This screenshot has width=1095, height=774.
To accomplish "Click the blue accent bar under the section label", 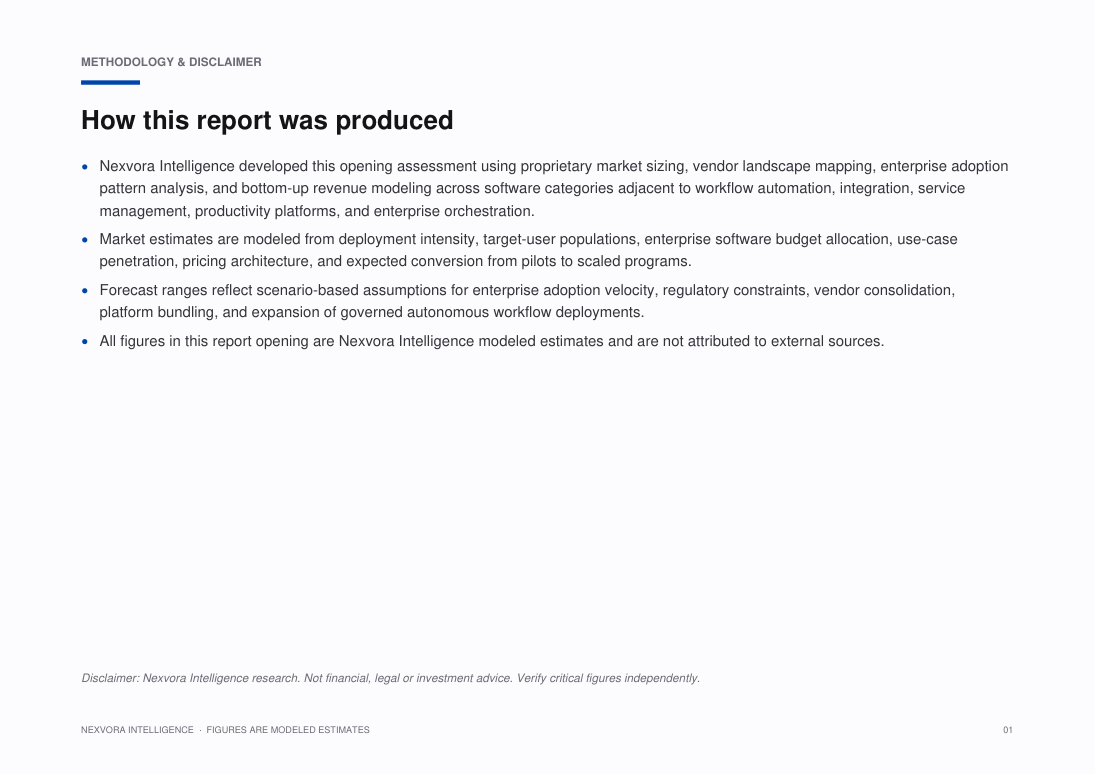I will tap(110, 82).
